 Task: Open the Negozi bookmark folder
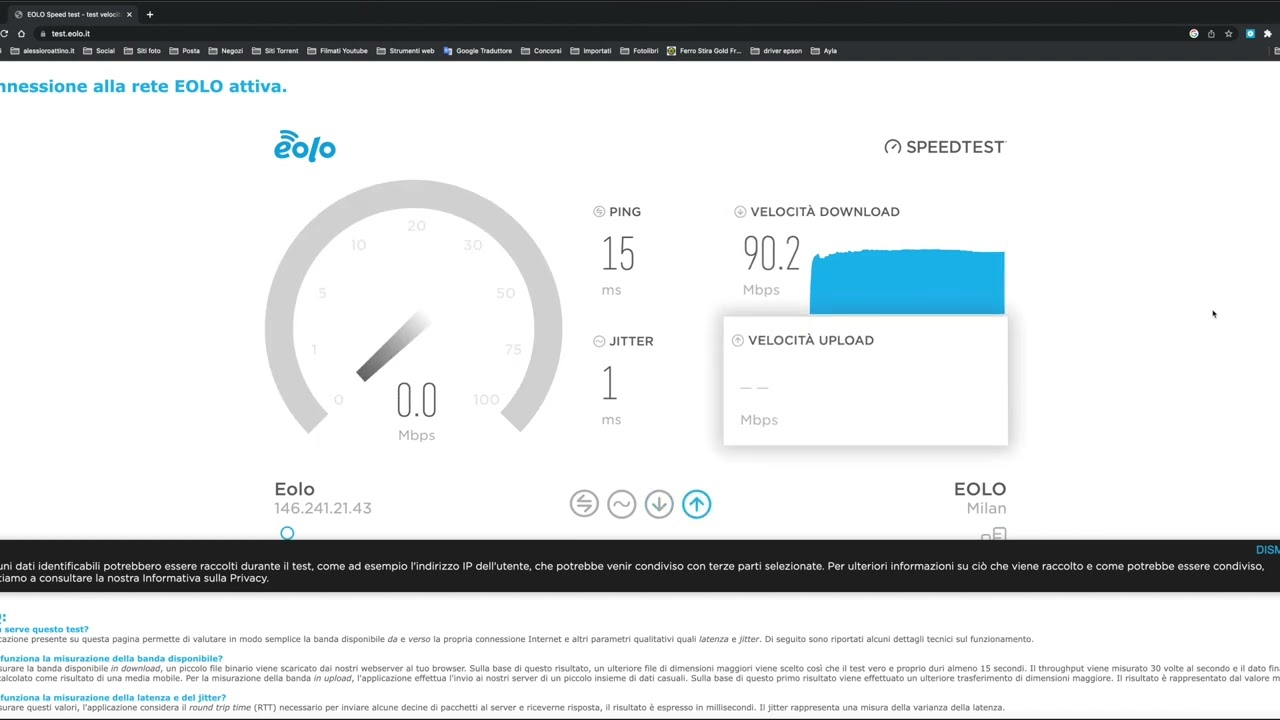click(x=226, y=51)
